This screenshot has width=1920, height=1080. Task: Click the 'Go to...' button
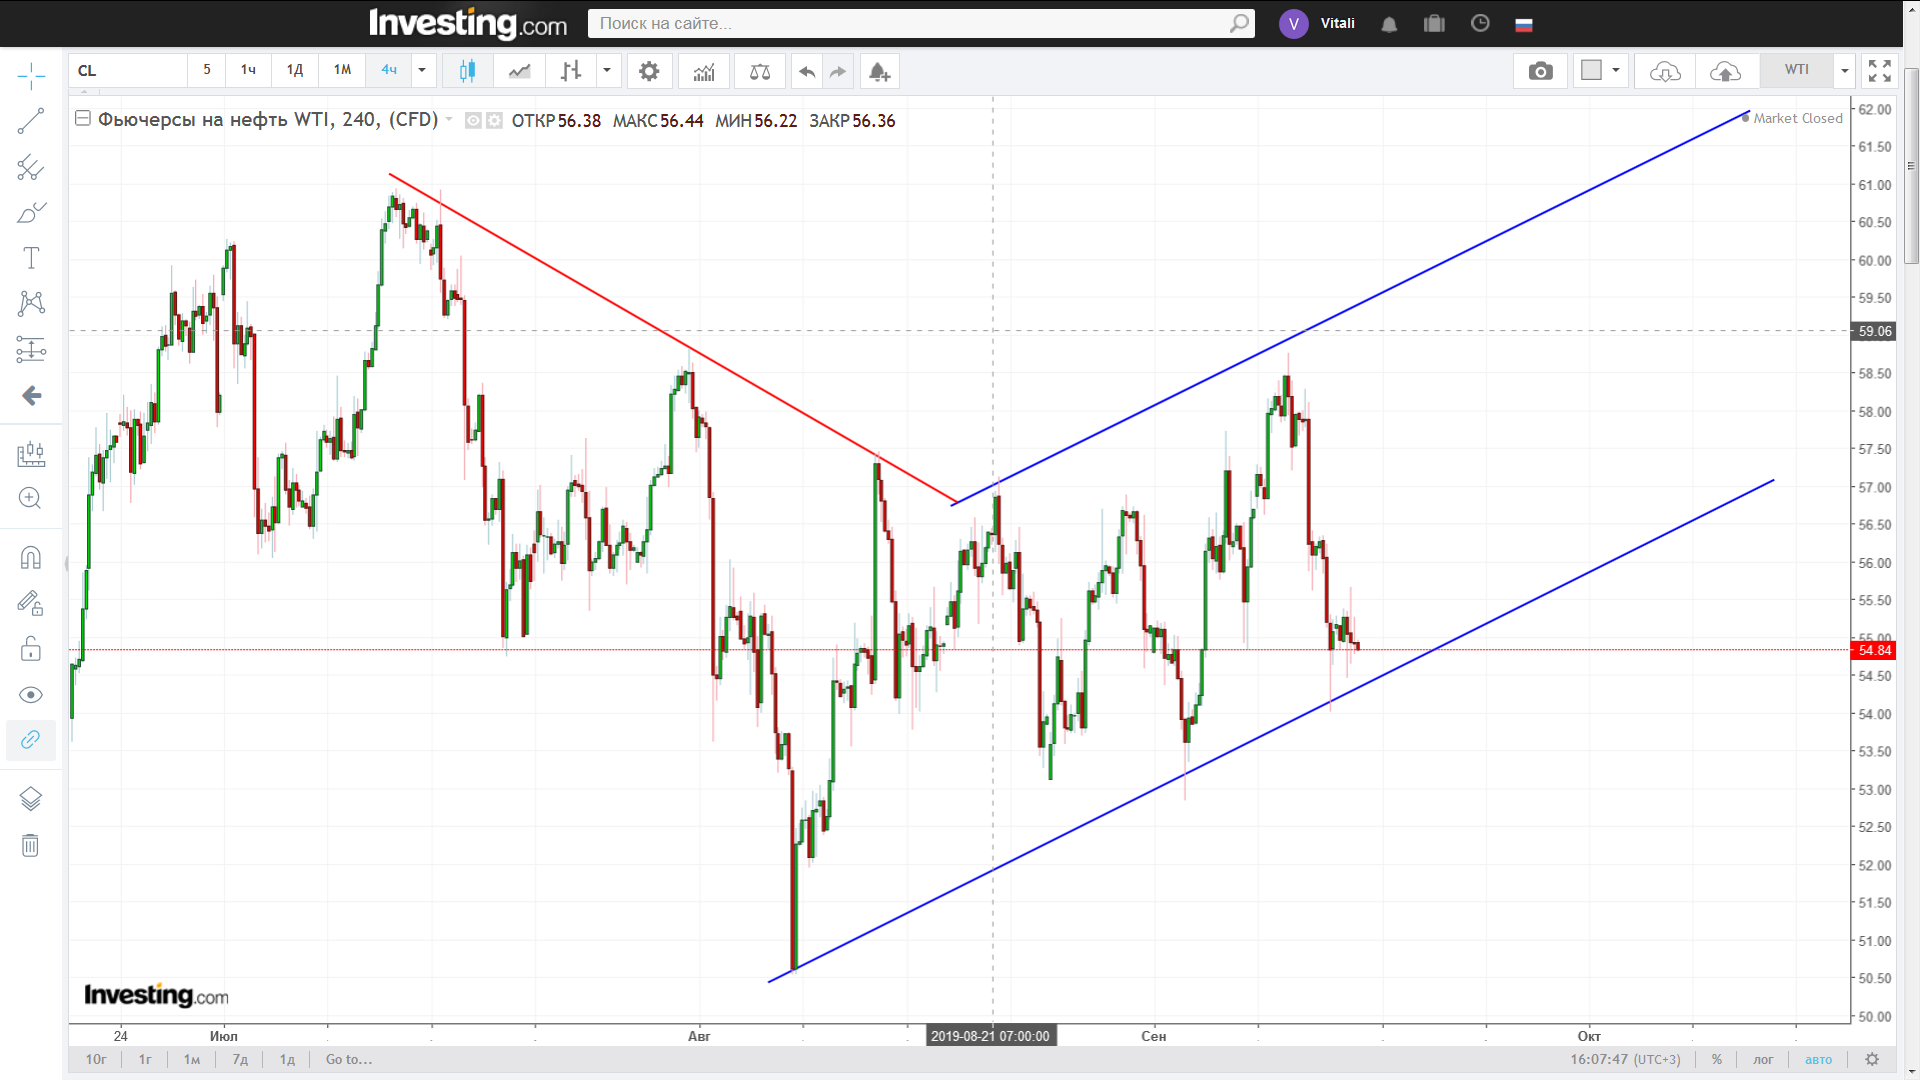[x=348, y=1059]
